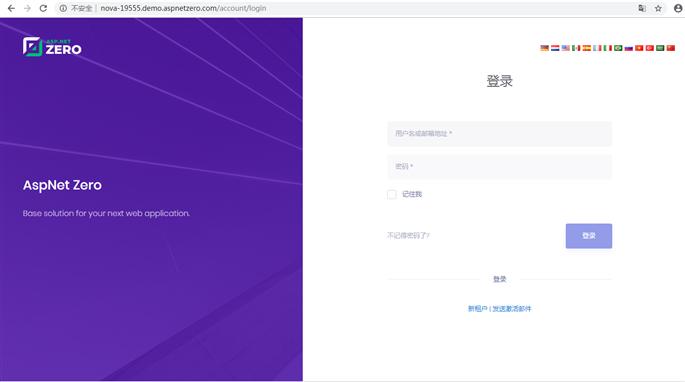
Task: Switch to Chinese via the China flag
Action: pos(671,48)
